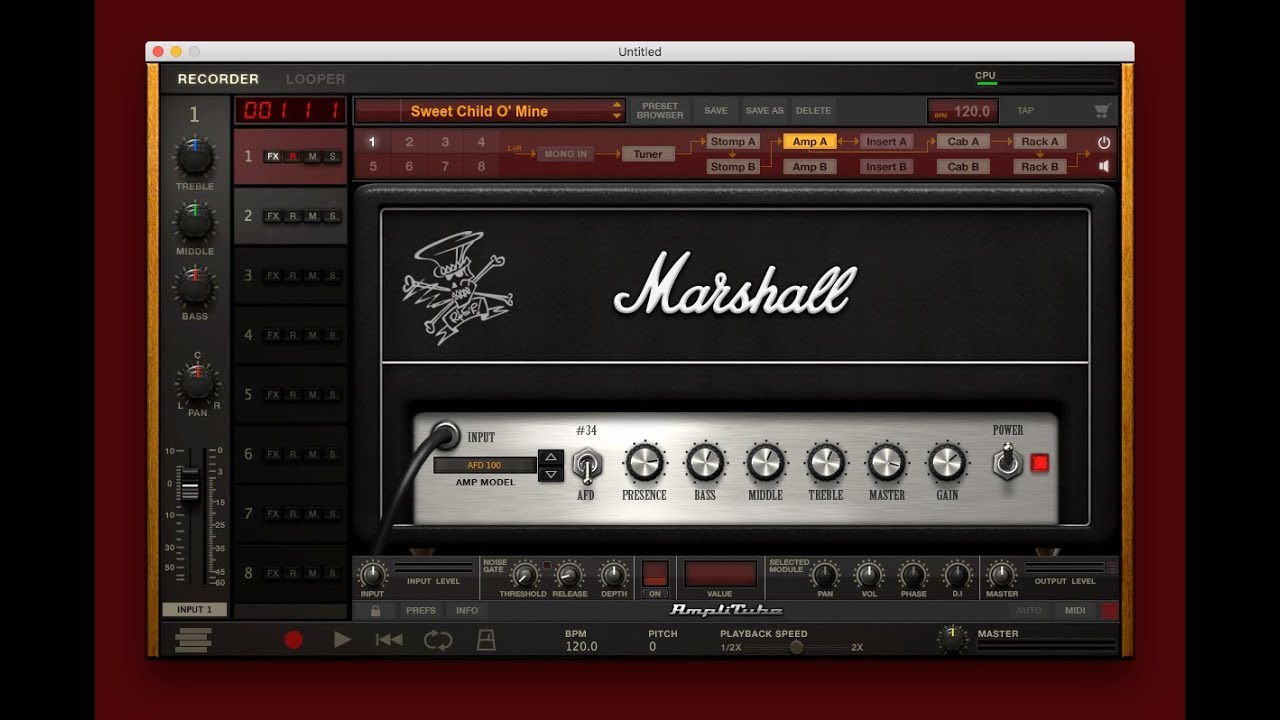Screen dimensions: 1280x720
Task: Click the lock icon beside PREFS
Action: click(x=375, y=610)
